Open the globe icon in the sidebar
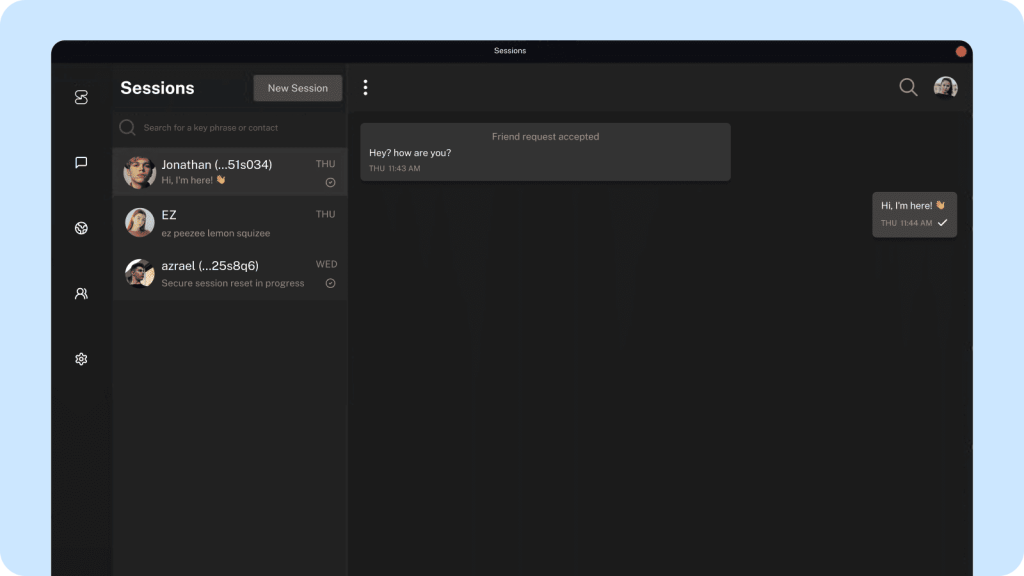 [x=81, y=228]
